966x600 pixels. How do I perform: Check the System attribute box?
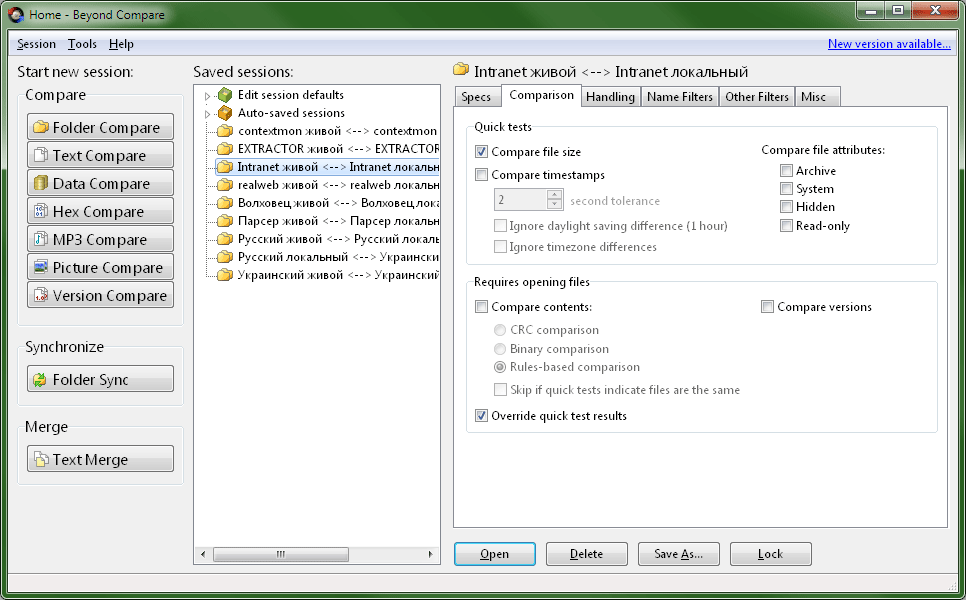[786, 189]
